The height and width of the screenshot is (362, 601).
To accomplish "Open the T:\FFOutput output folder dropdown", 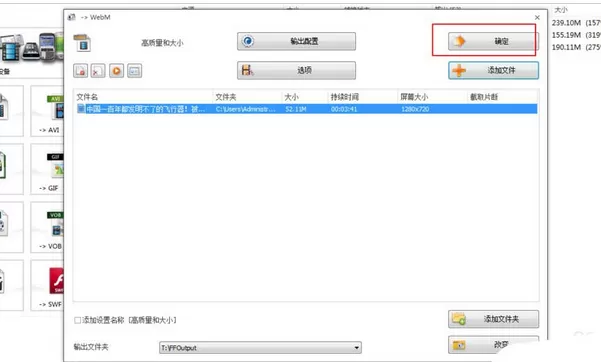I will click(260, 348).
